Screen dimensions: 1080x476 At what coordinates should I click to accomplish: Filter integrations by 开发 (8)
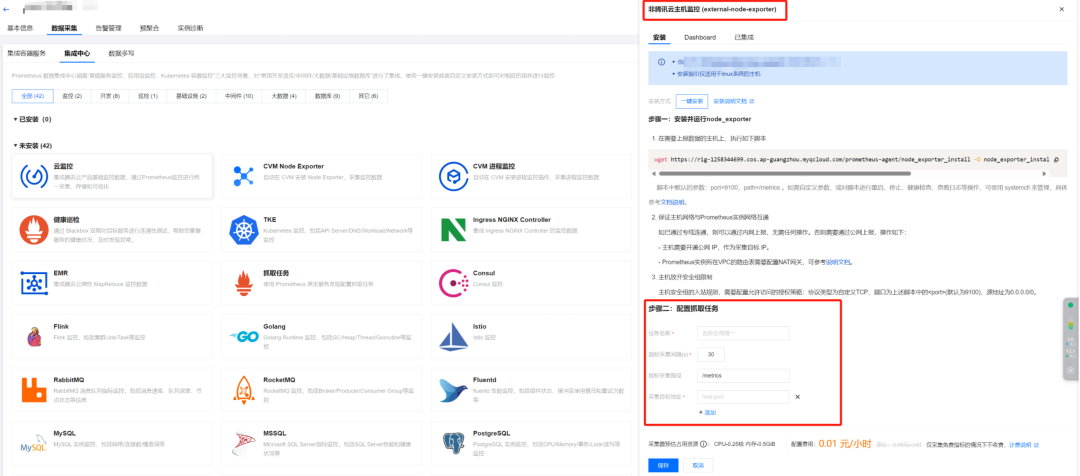click(110, 96)
